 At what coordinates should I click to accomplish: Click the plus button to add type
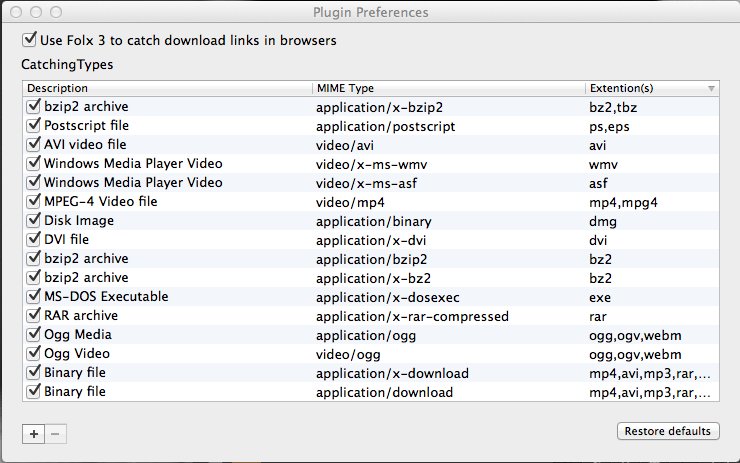point(33,433)
